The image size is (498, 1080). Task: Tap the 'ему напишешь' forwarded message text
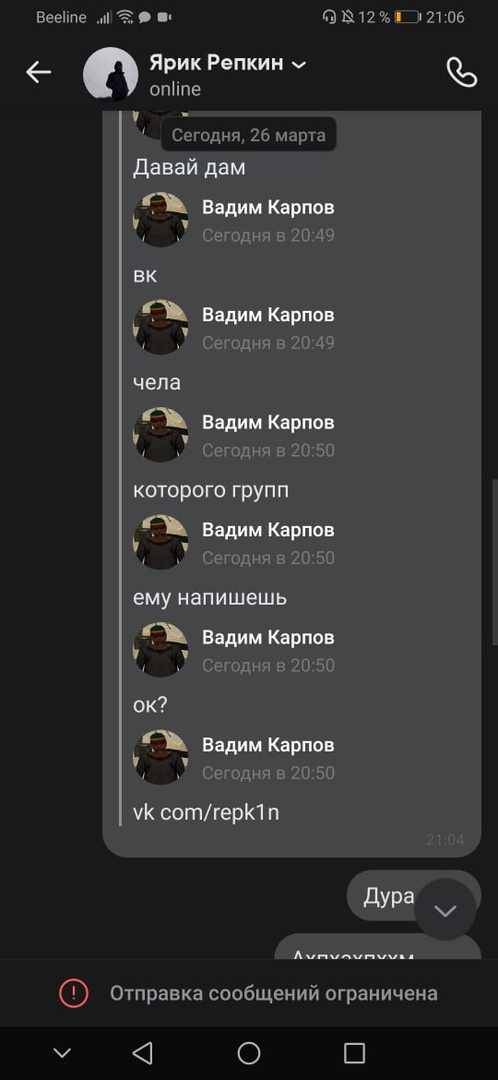coord(210,598)
